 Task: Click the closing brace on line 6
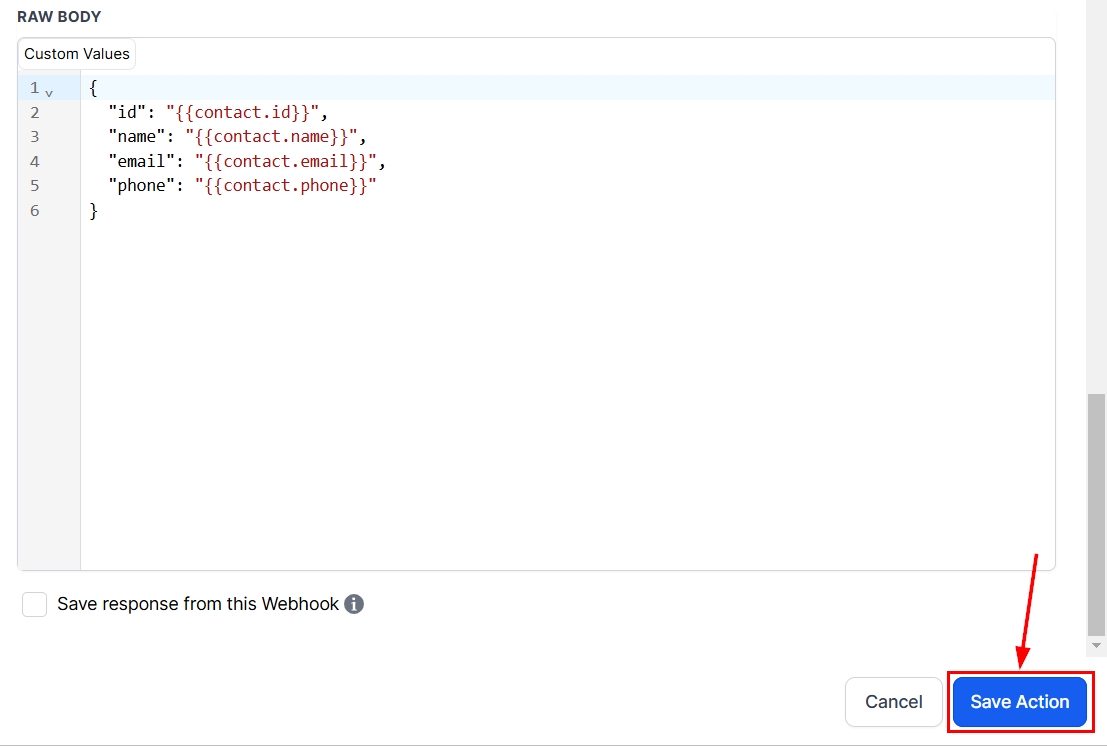point(94,210)
